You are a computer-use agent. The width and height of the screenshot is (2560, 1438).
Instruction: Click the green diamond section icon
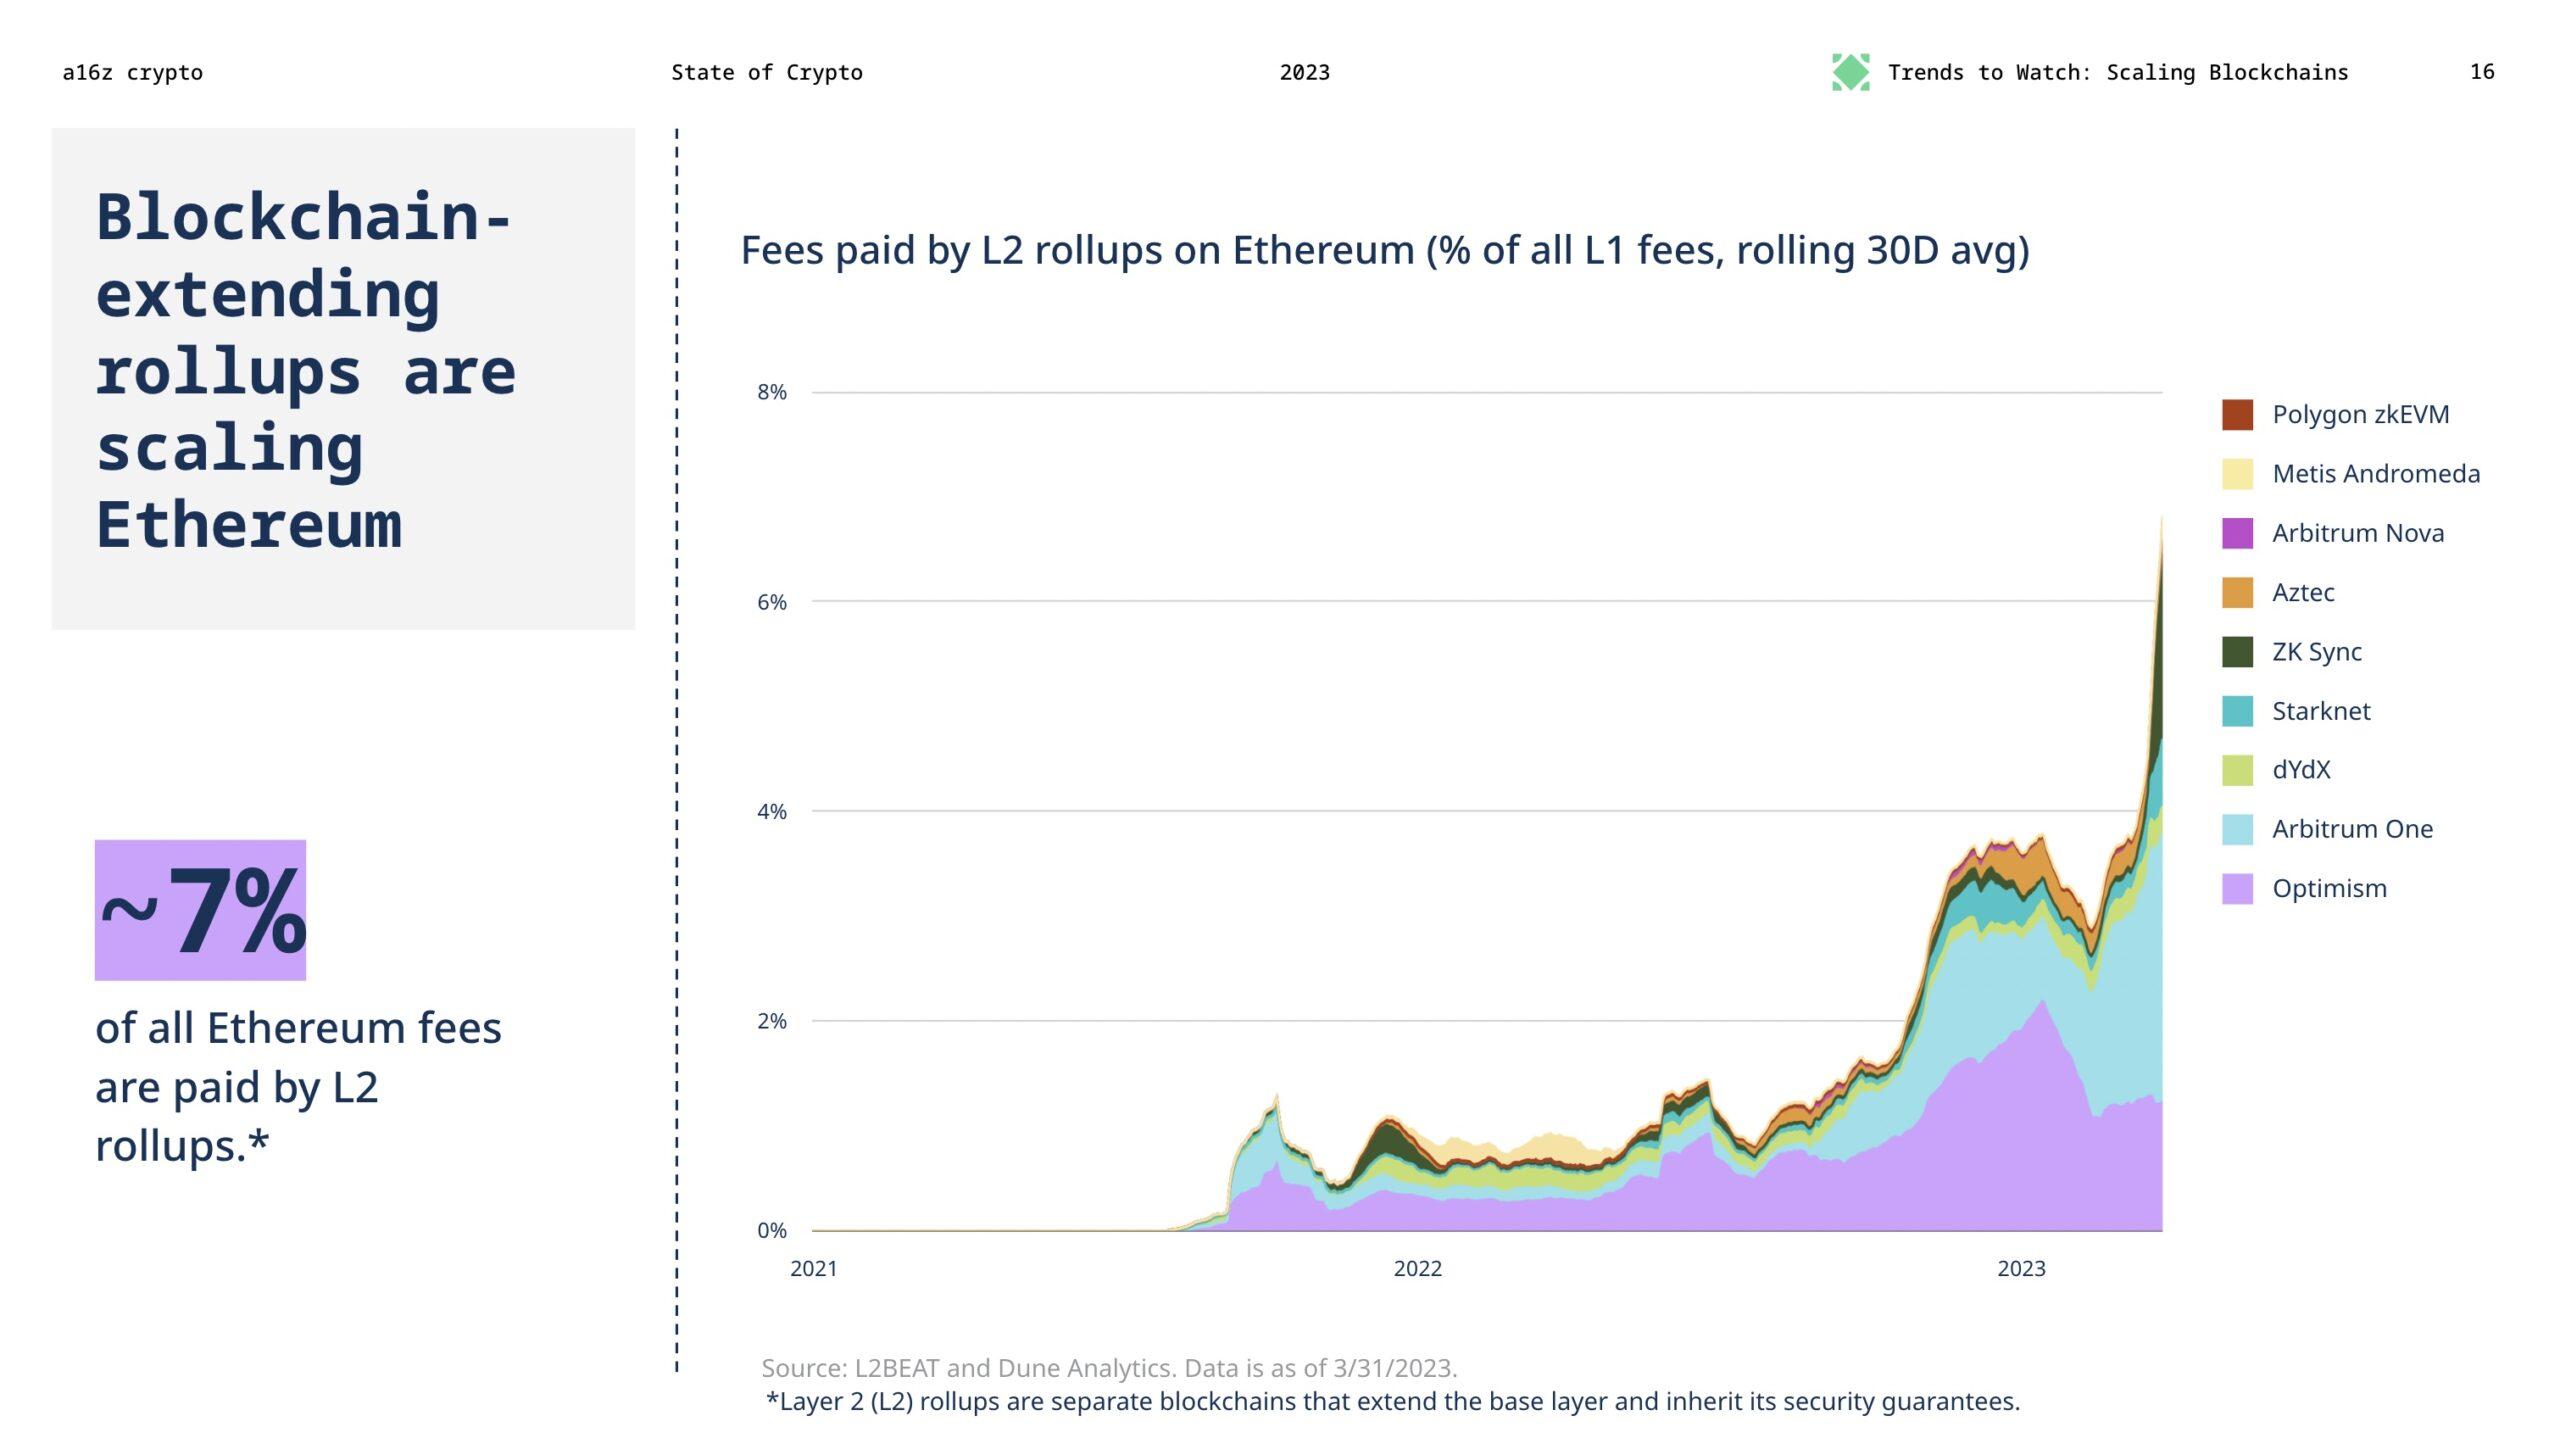(x=1850, y=72)
